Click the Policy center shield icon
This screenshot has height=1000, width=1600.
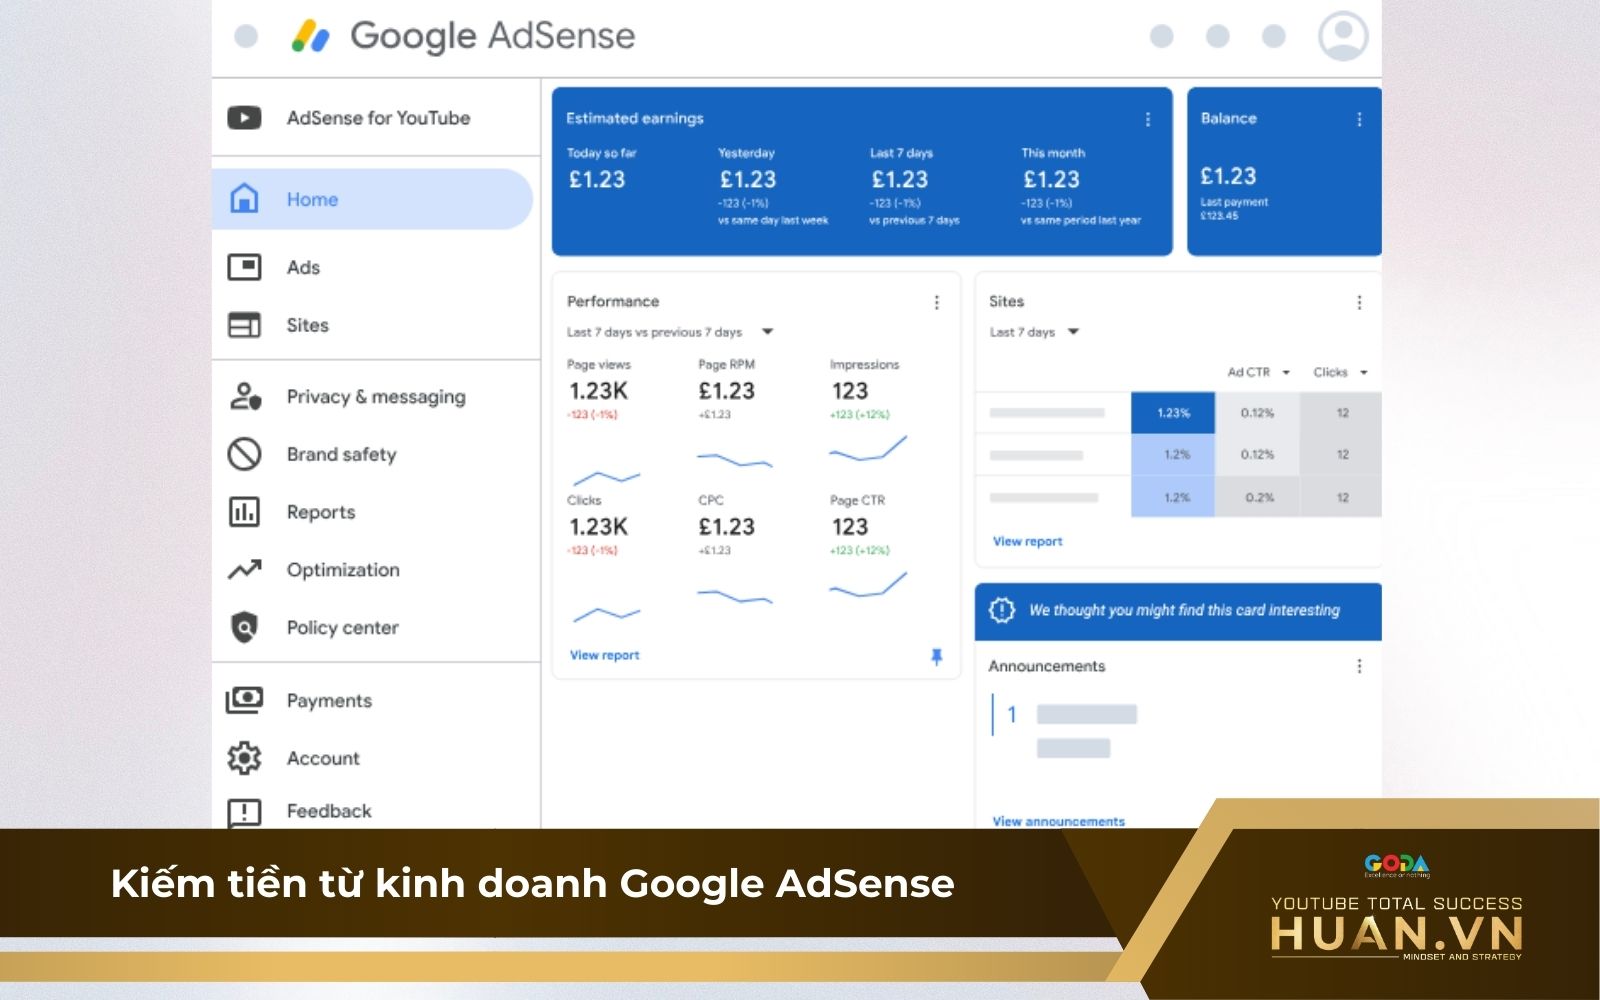click(x=243, y=627)
